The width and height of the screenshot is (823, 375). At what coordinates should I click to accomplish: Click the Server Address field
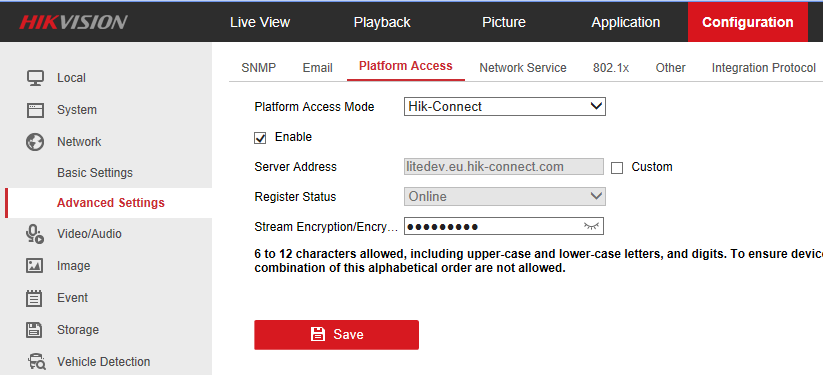(504, 167)
